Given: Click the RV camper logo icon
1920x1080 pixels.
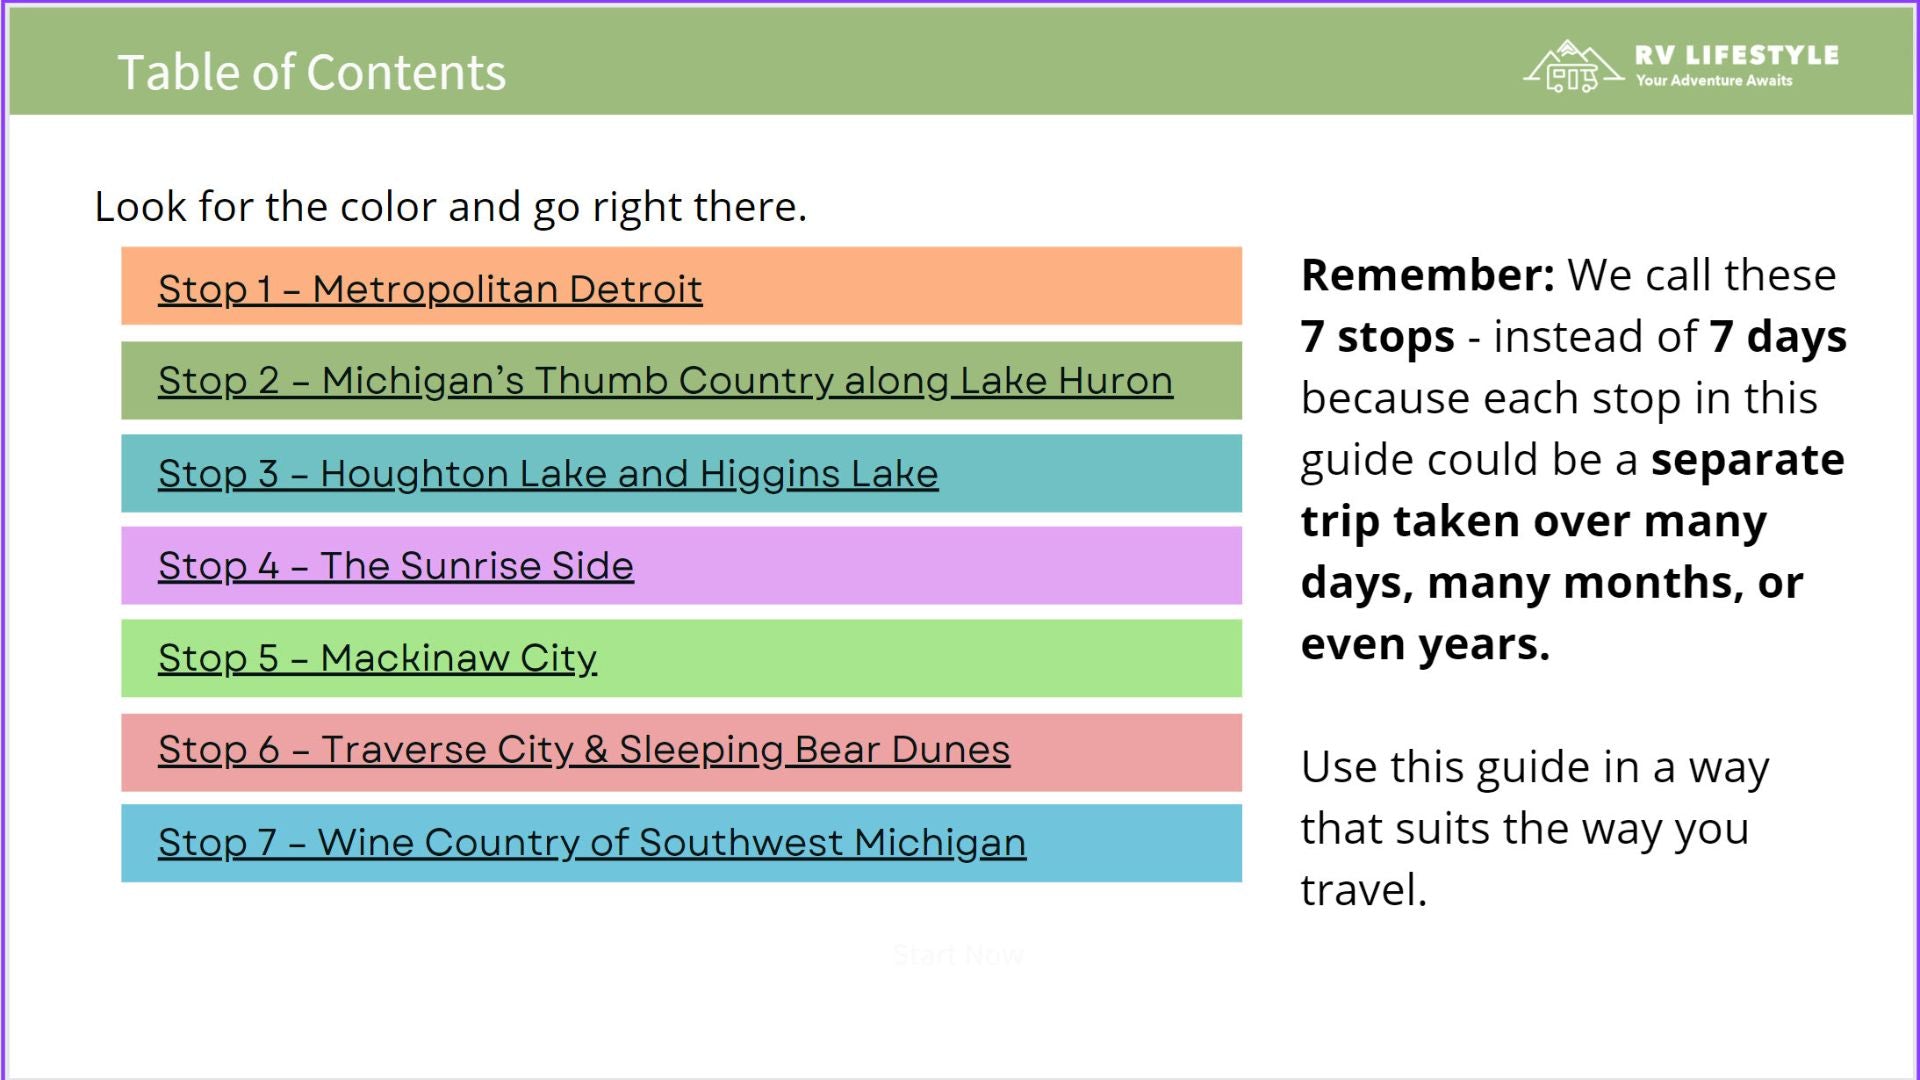Looking at the screenshot, I should (1572, 68).
